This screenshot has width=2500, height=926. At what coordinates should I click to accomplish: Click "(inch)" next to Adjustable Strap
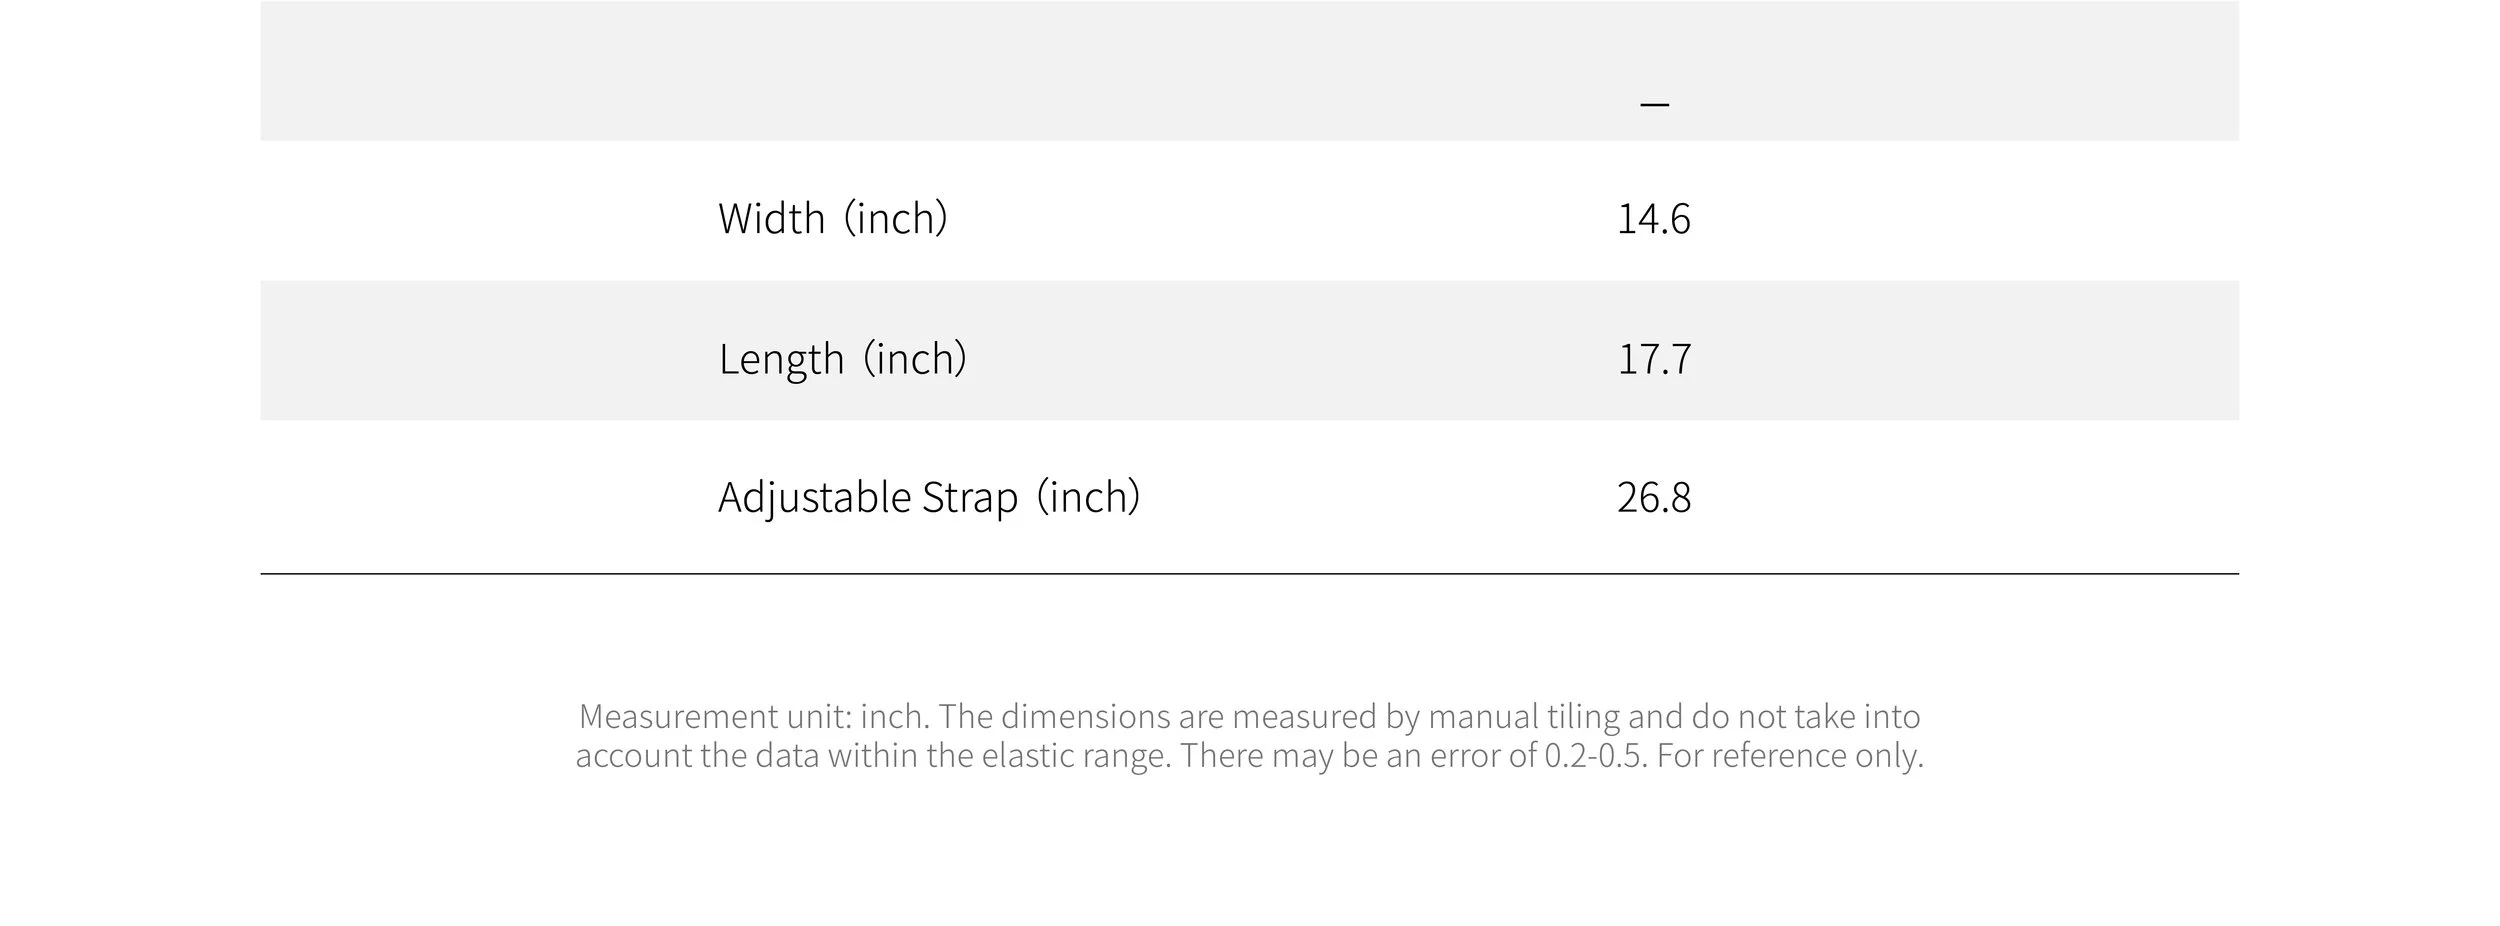[x=1088, y=497]
